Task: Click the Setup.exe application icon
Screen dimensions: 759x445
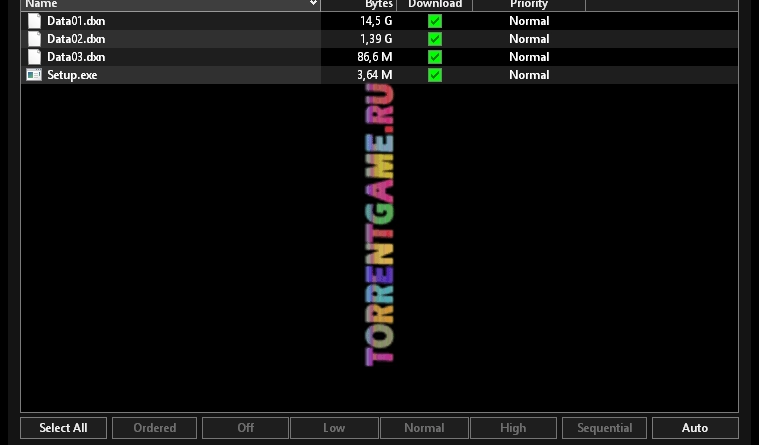Action: point(34,75)
